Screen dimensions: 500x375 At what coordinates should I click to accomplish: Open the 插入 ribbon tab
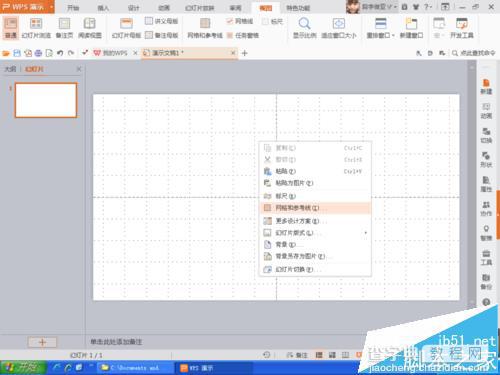click(103, 8)
